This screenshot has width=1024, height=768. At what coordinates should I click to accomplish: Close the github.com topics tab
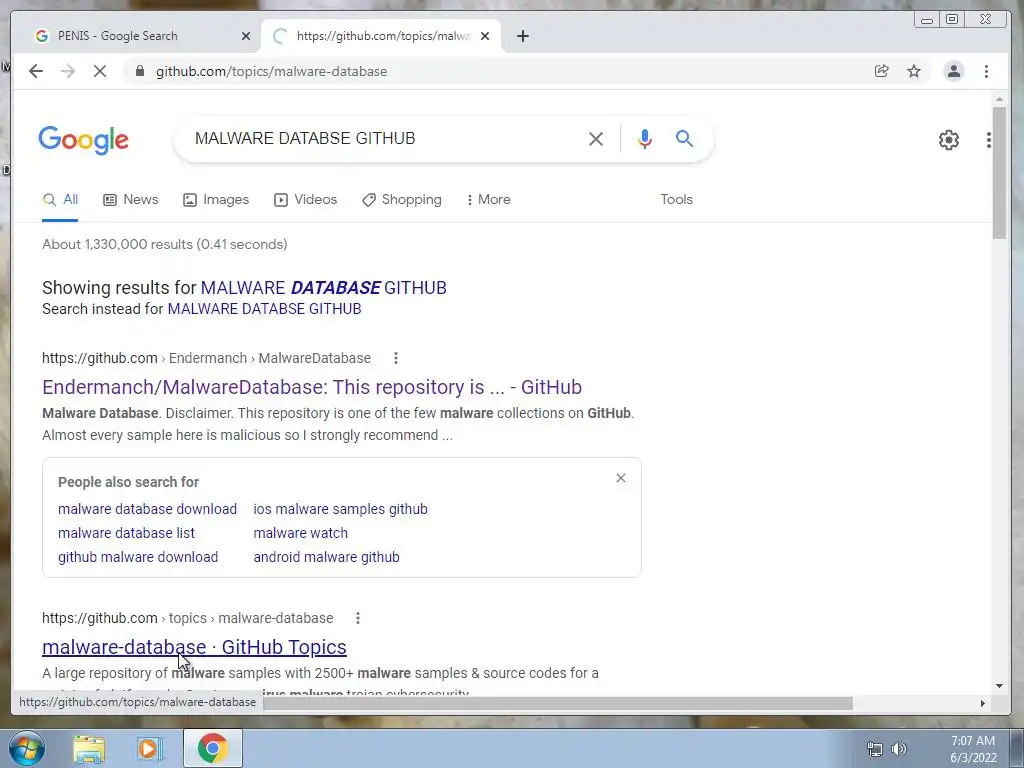[485, 36]
